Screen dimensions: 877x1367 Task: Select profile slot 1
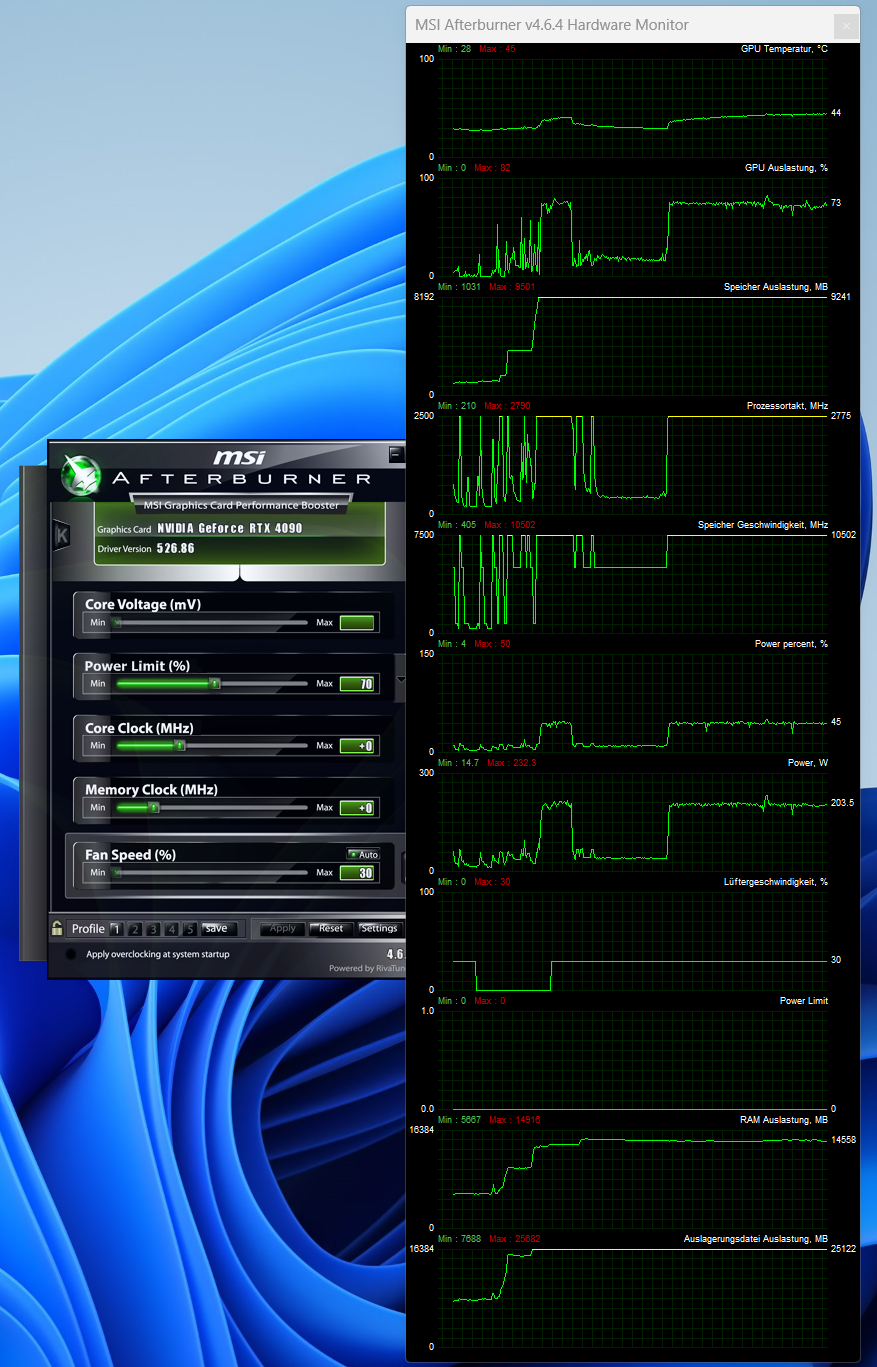tap(115, 928)
